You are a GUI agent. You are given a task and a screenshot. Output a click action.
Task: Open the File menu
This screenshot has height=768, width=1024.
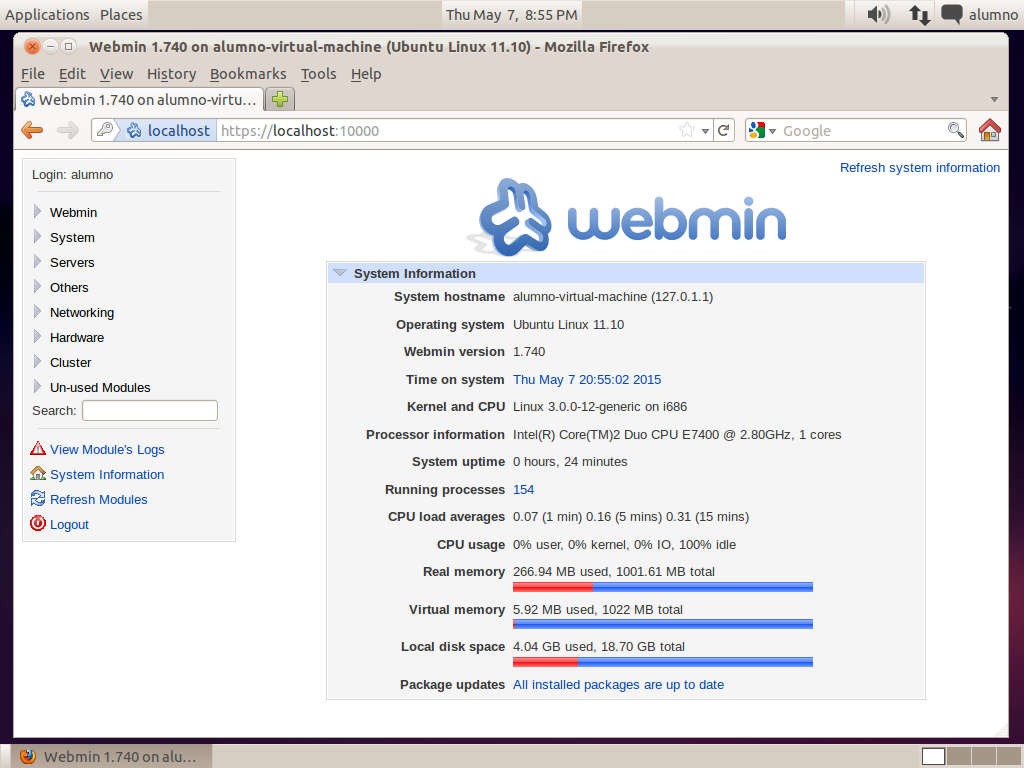click(x=33, y=74)
